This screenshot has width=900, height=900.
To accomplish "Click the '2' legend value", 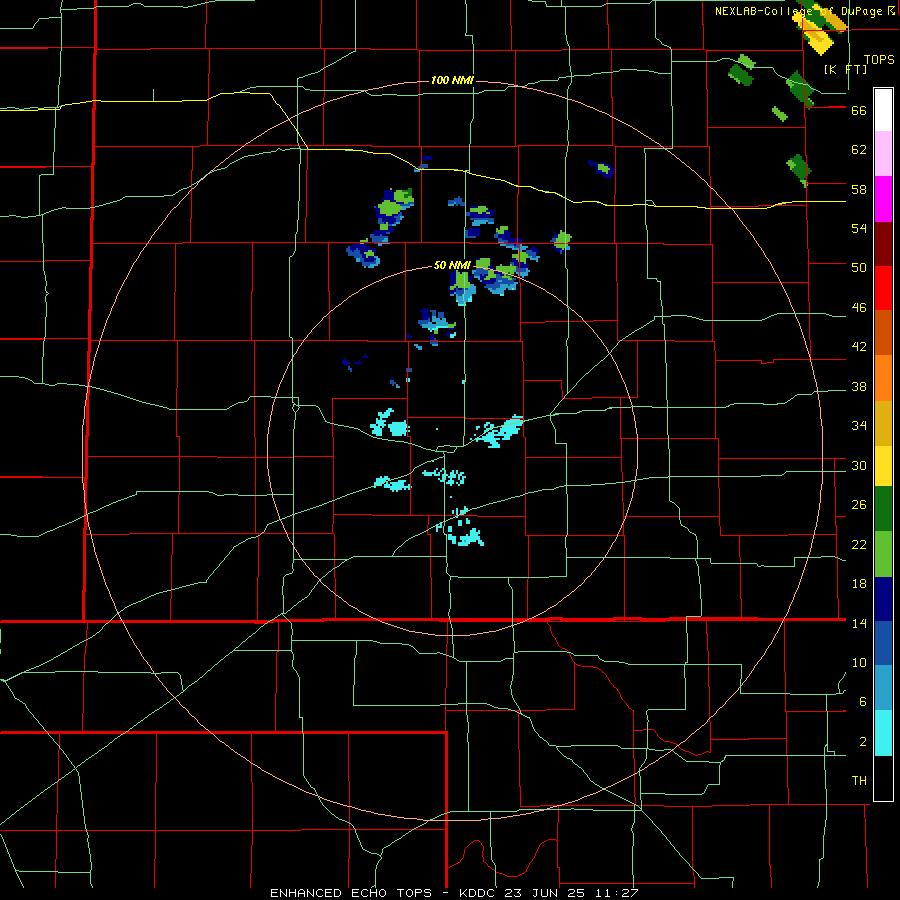I will [x=863, y=742].
